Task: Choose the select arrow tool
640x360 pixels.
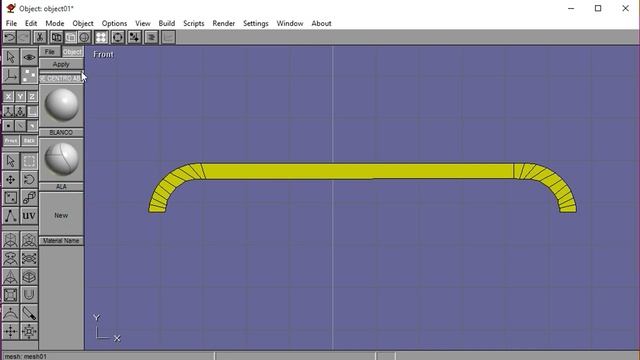Action: pyautogui.click(x=11, y=161)
